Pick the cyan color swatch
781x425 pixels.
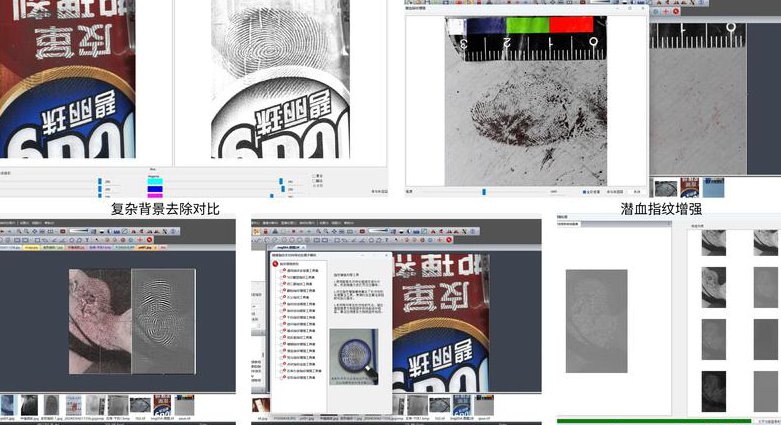154,181
